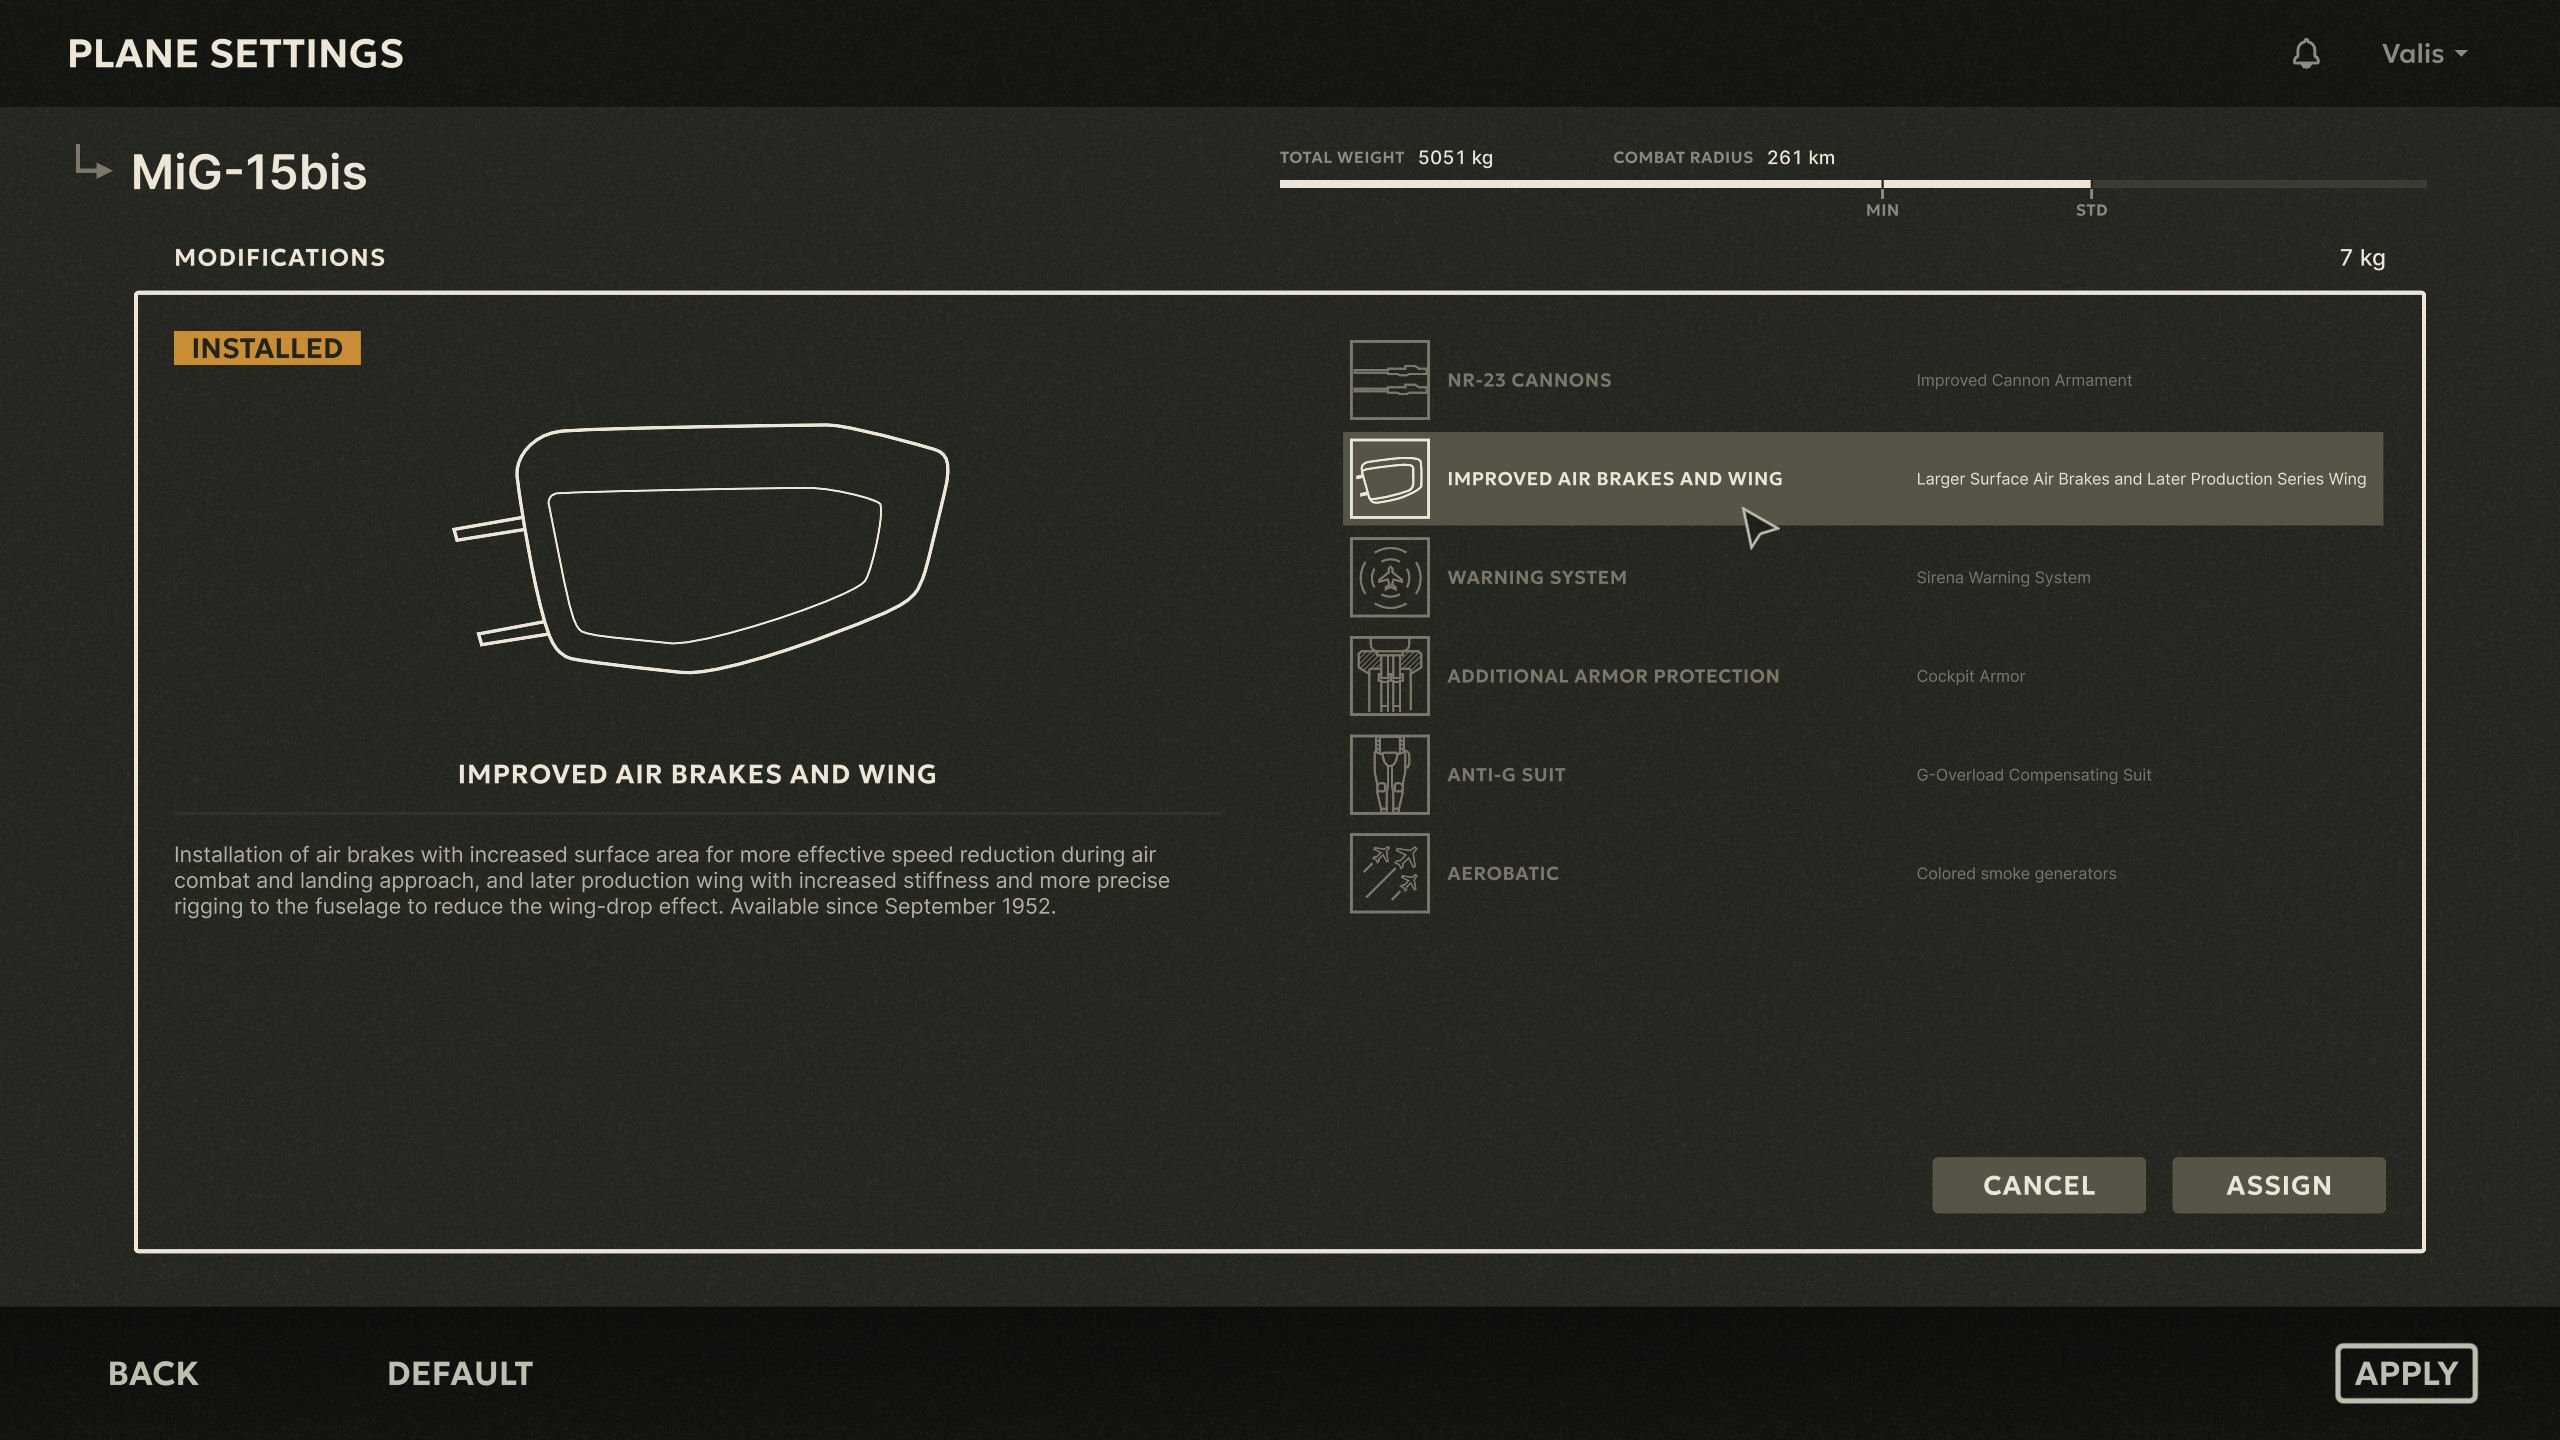Click the back arrow beside MiG-15bis
2560x1440 pixels.
tap(93, 163)
